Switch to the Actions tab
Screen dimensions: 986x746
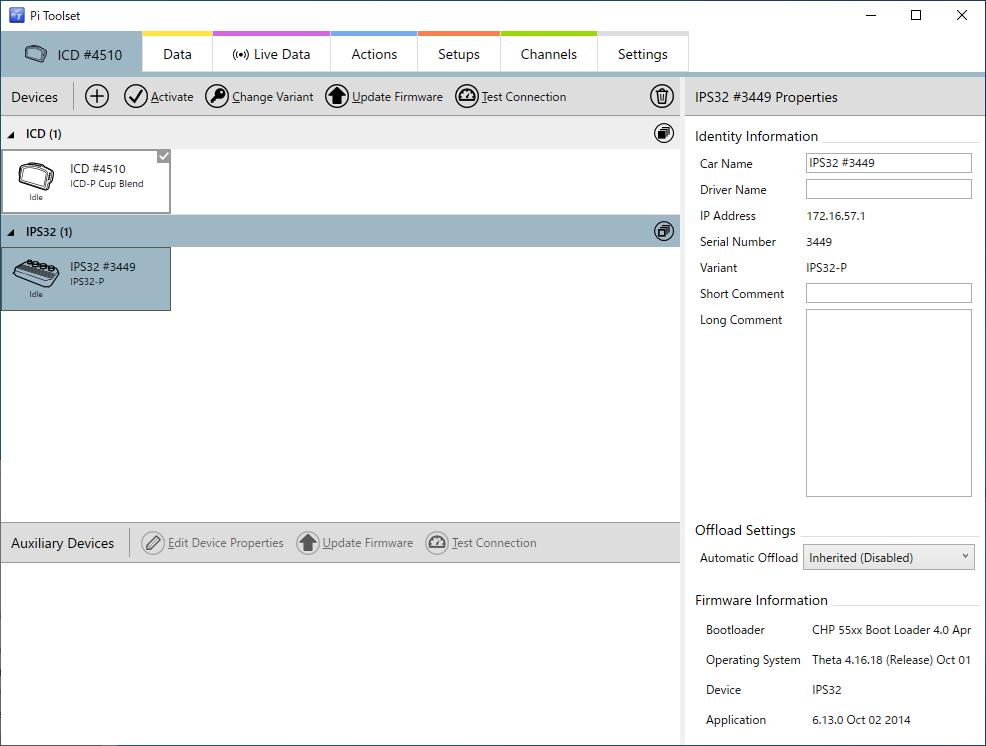374,54
